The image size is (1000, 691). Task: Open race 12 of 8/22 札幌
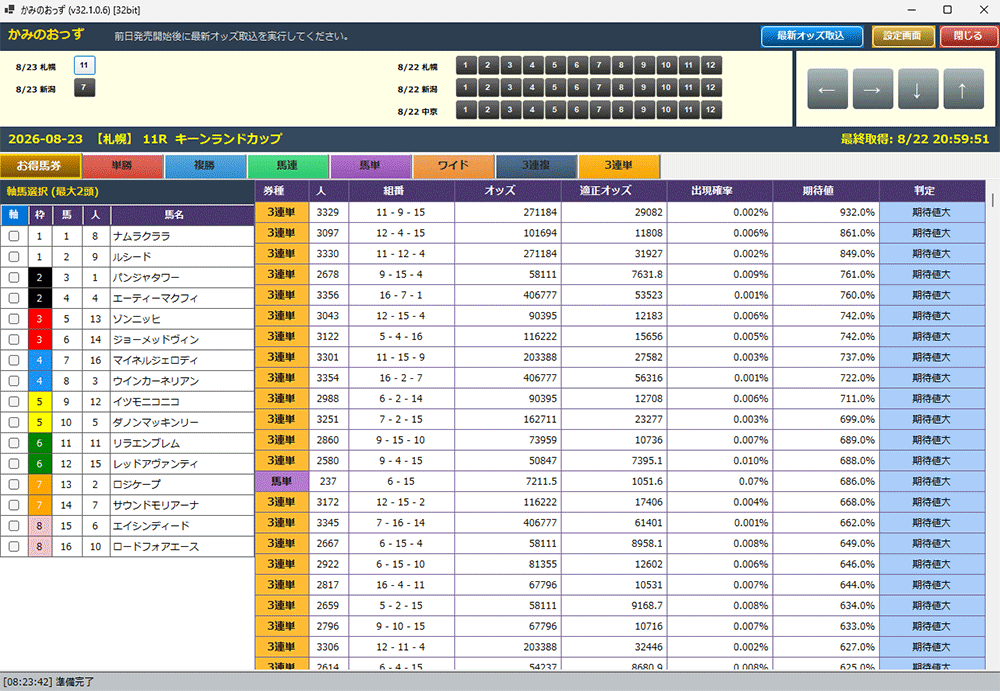click(710, 65)
